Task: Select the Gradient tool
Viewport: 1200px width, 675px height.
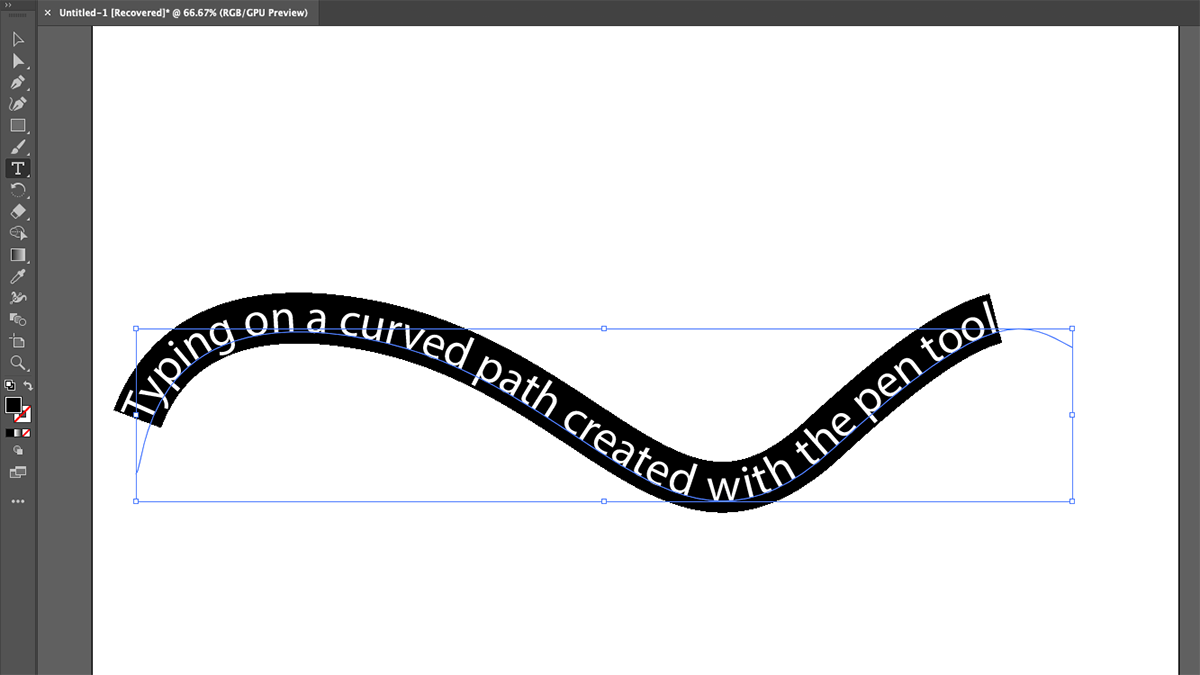Action: click(18, 255)
